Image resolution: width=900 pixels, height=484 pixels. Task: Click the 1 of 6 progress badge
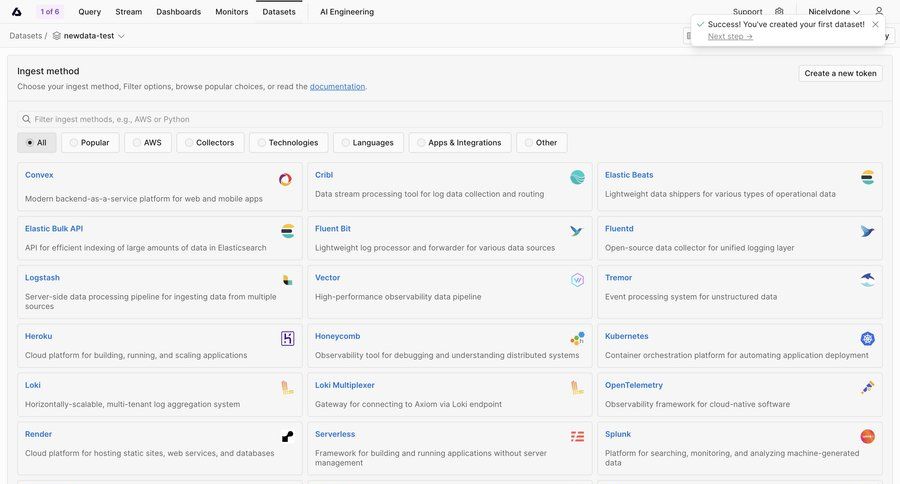pos(50,11)
